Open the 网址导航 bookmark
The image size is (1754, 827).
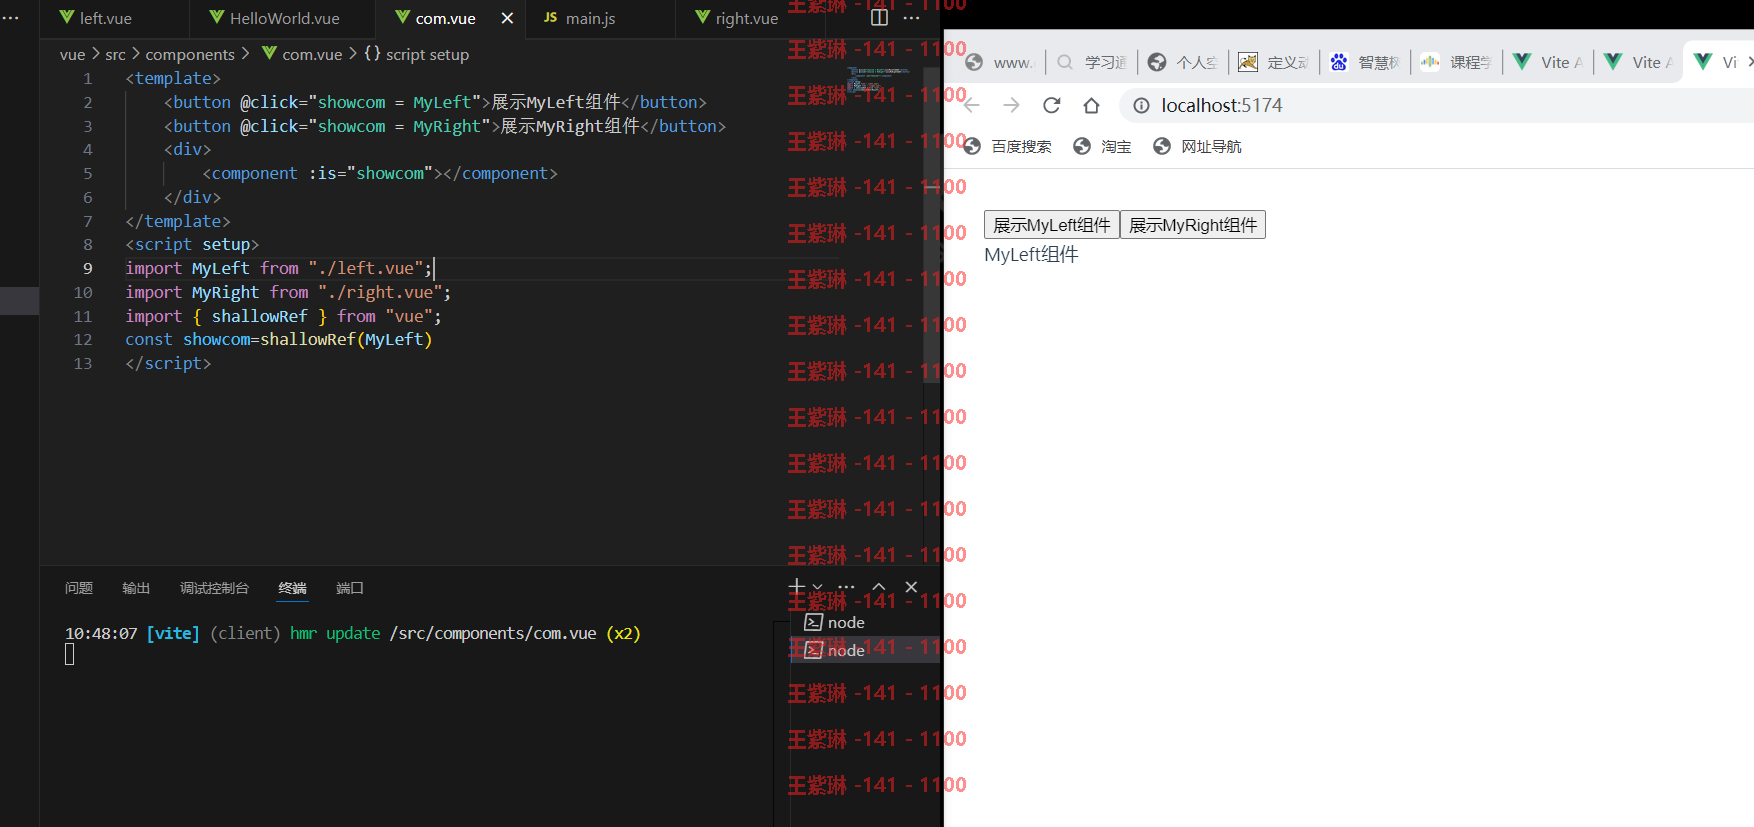point(1198,146)
